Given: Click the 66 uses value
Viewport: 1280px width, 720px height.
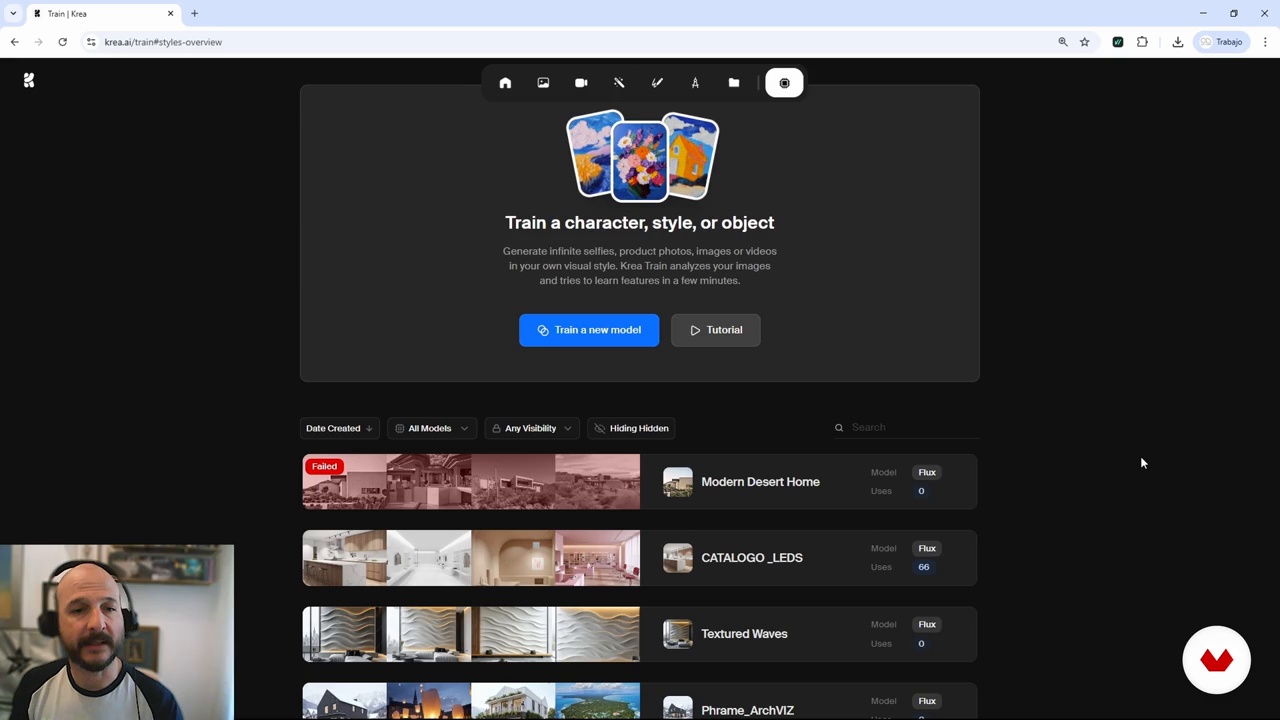Looking at the screenshot, I should point(923,567).
